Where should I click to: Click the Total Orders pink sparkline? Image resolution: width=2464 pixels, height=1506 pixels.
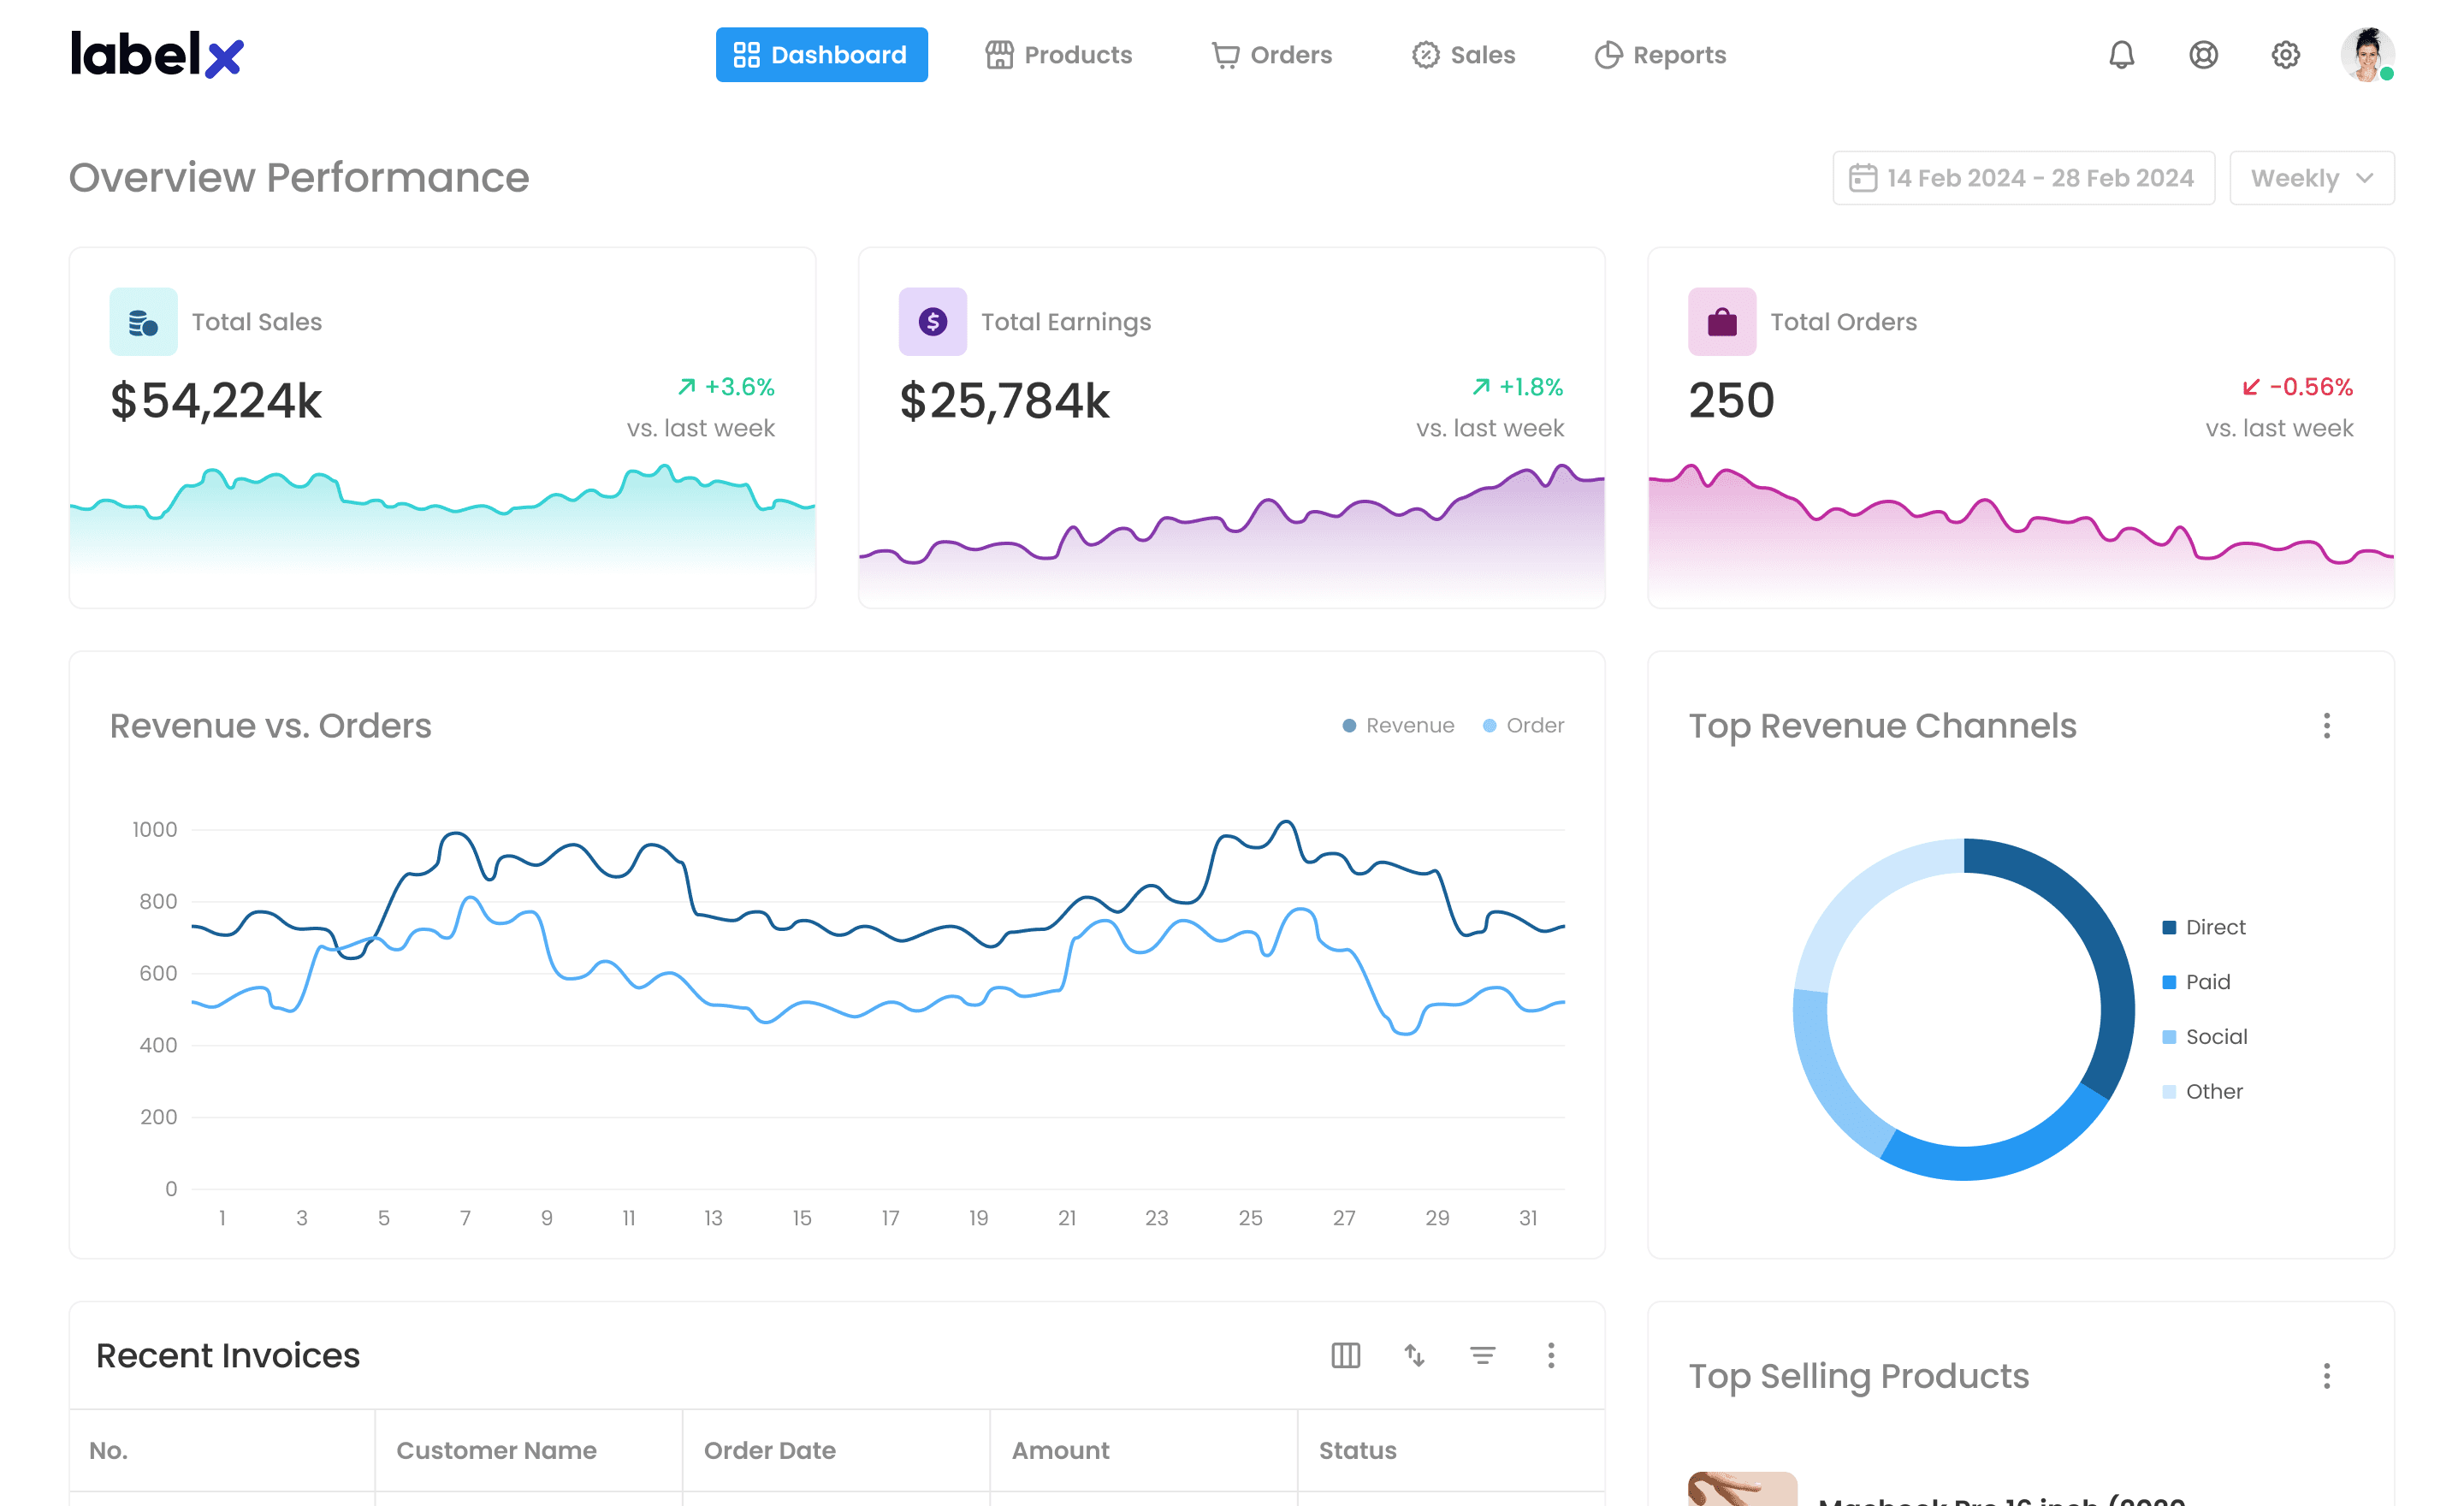(x=2021, y=535)
